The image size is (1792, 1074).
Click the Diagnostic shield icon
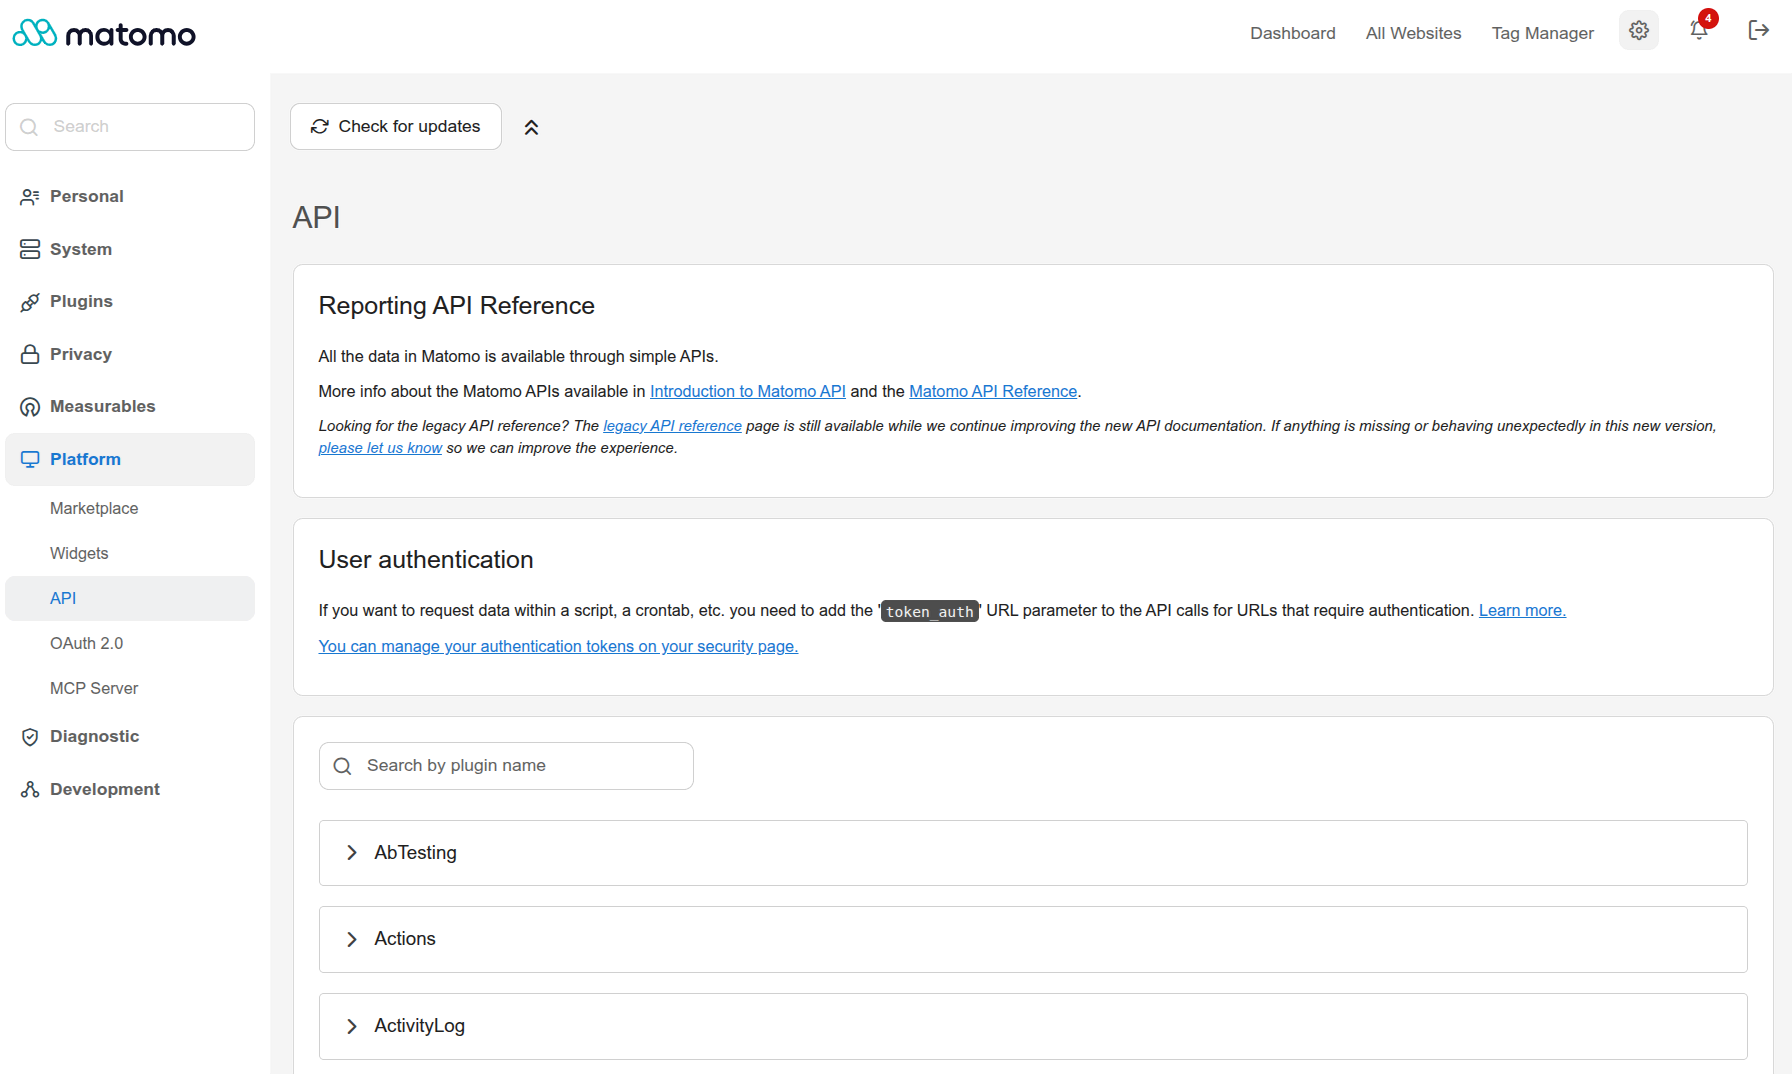tap(30, 737)
